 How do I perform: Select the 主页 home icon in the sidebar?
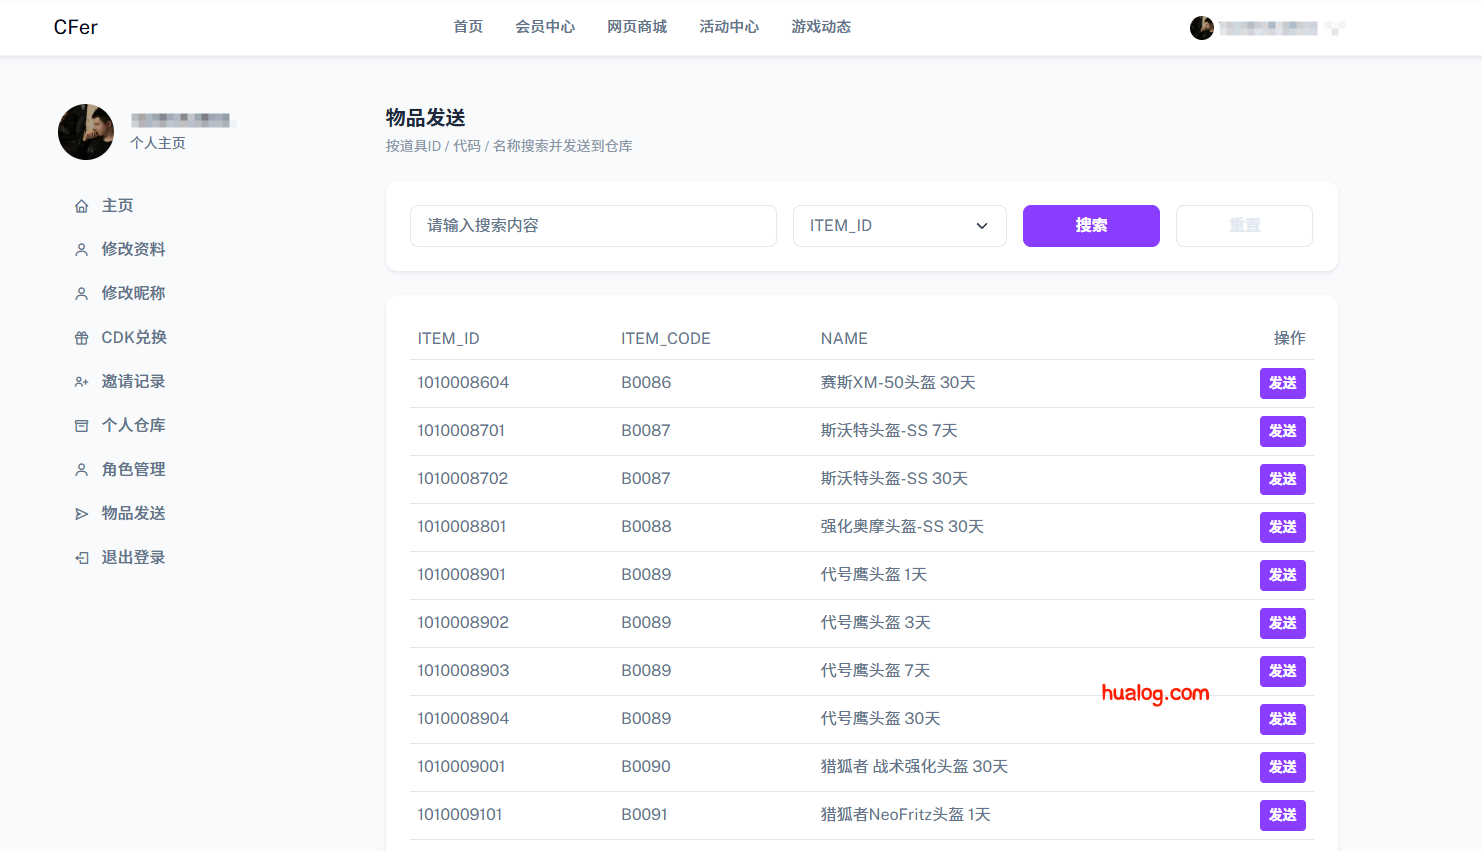tap(82, 205)
